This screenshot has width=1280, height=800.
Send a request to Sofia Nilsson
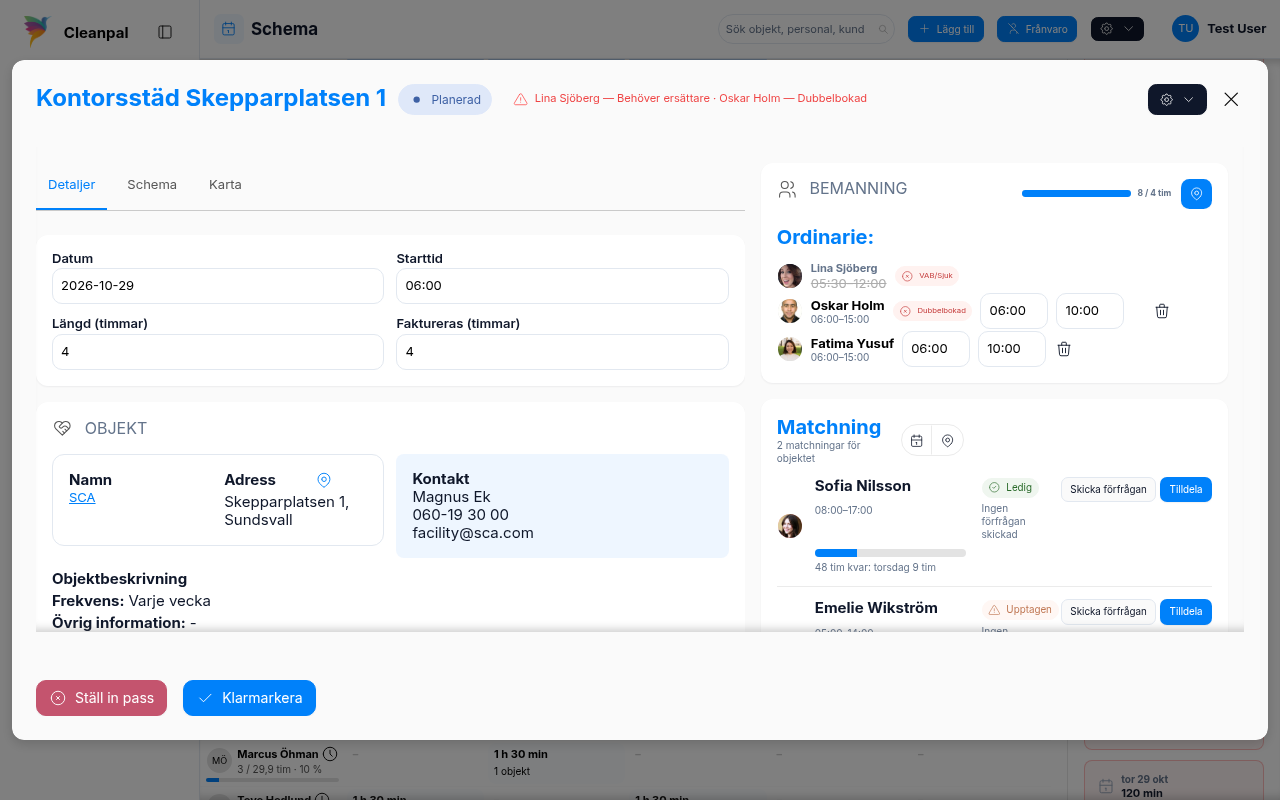pyautogui.click(x=1108, y=489)
